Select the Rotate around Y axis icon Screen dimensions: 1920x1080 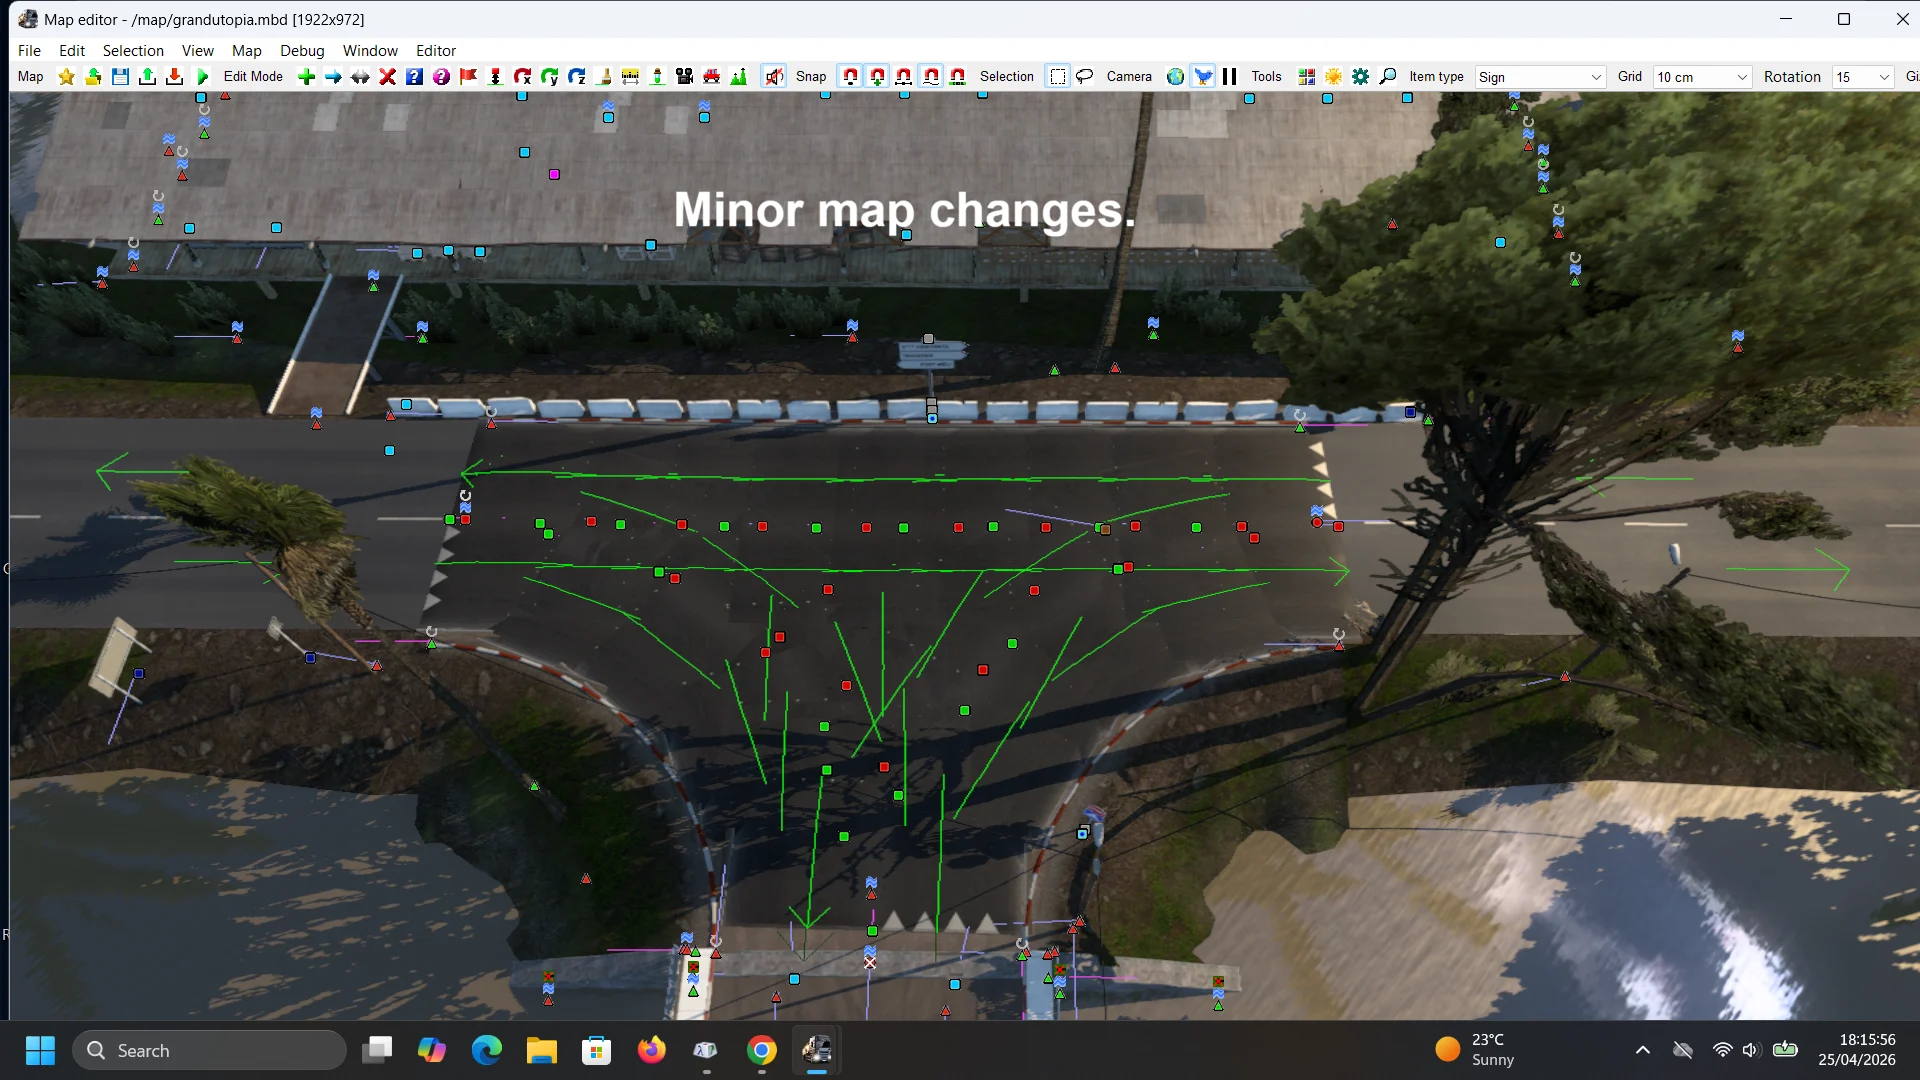(x=549, y=77)
